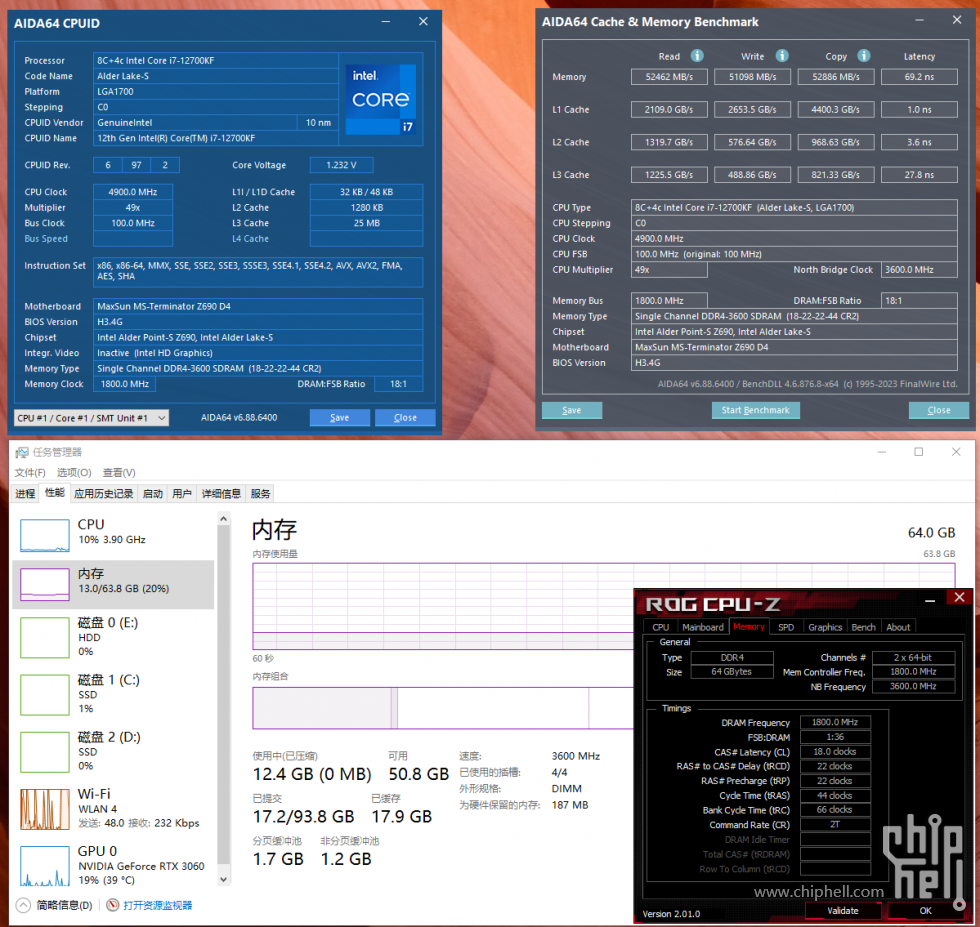Open the CPU tab in ROG CPU-Z
Image resolution: width=980 pixels, height=927 pixels.
click(661, 627)
